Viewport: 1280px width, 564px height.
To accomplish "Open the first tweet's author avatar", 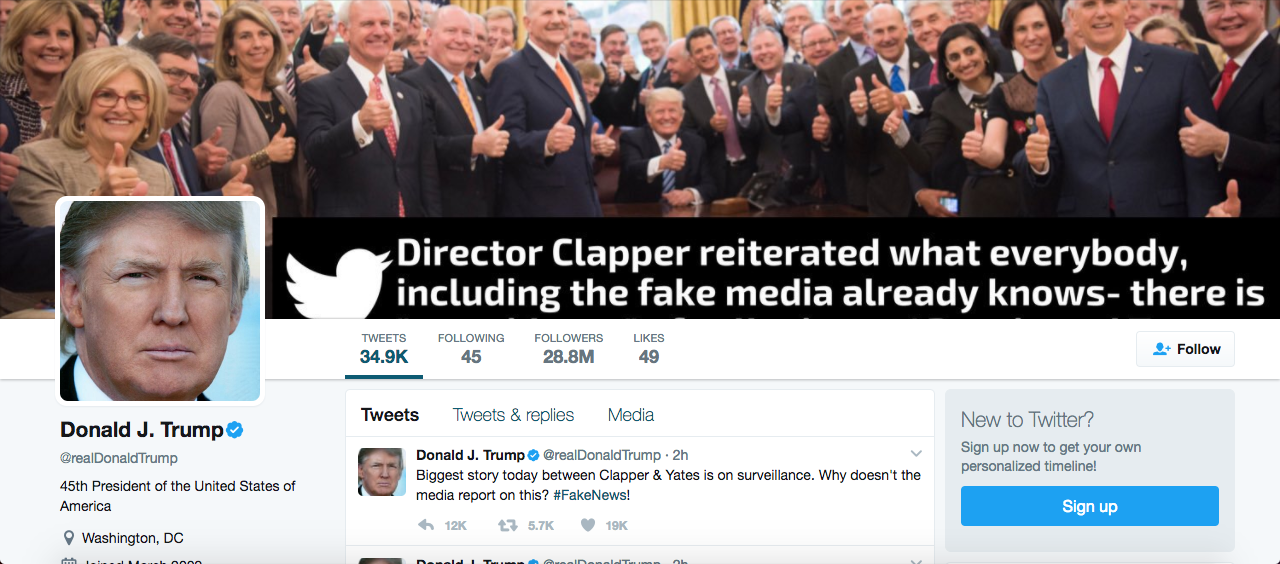I will coord(381,472).
